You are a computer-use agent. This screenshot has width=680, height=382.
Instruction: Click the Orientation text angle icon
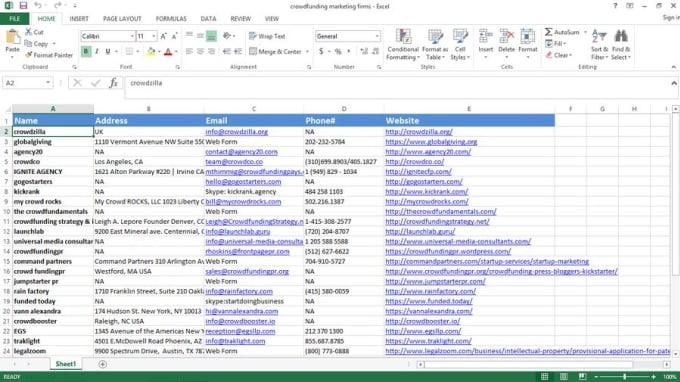227,36
